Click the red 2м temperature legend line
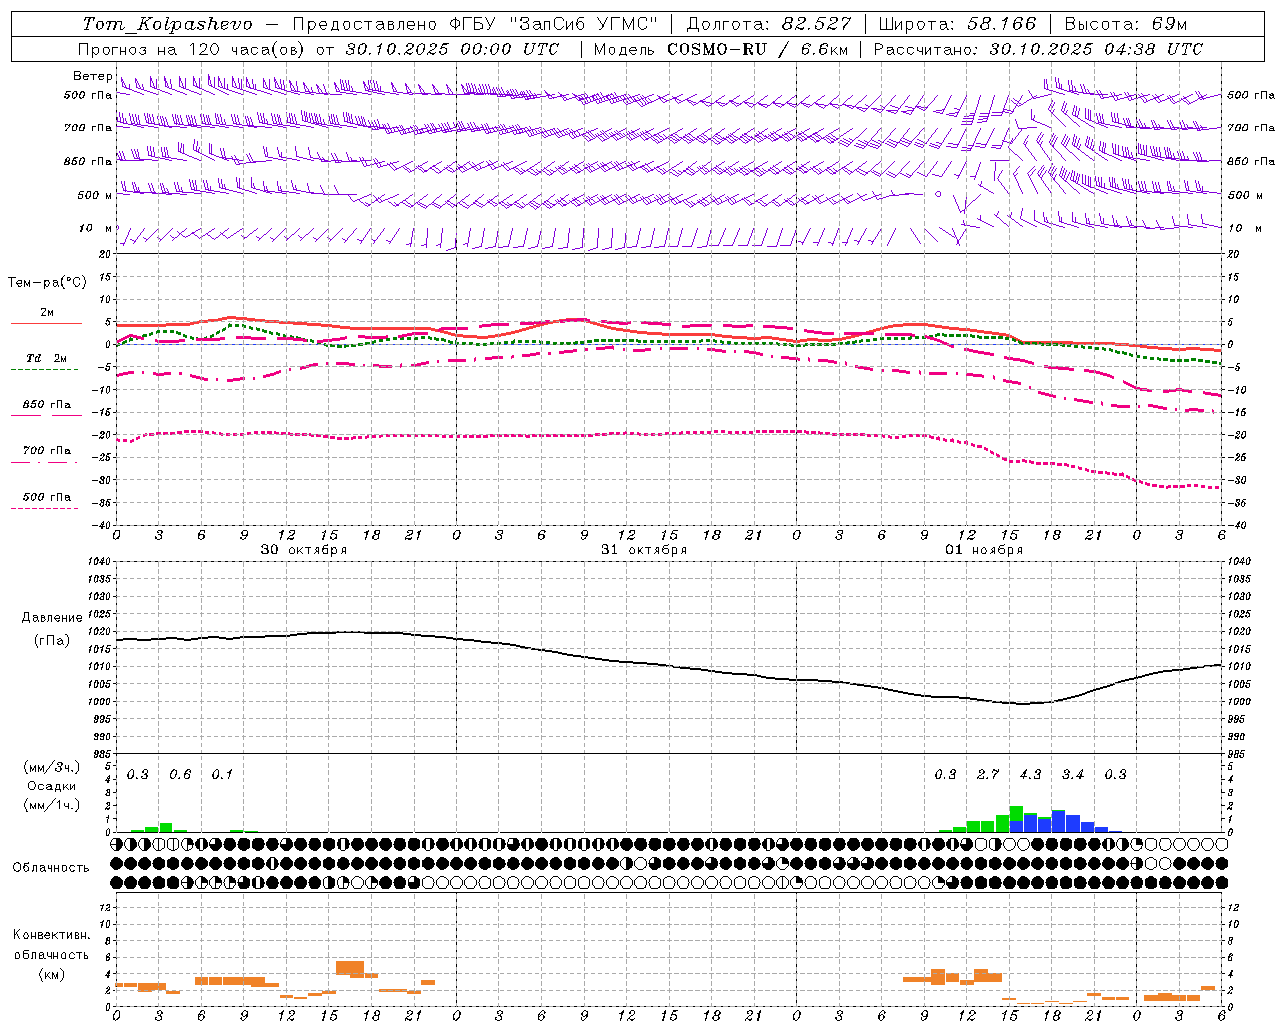This screenshot has width=1280, height=1024. coord(46,323)
